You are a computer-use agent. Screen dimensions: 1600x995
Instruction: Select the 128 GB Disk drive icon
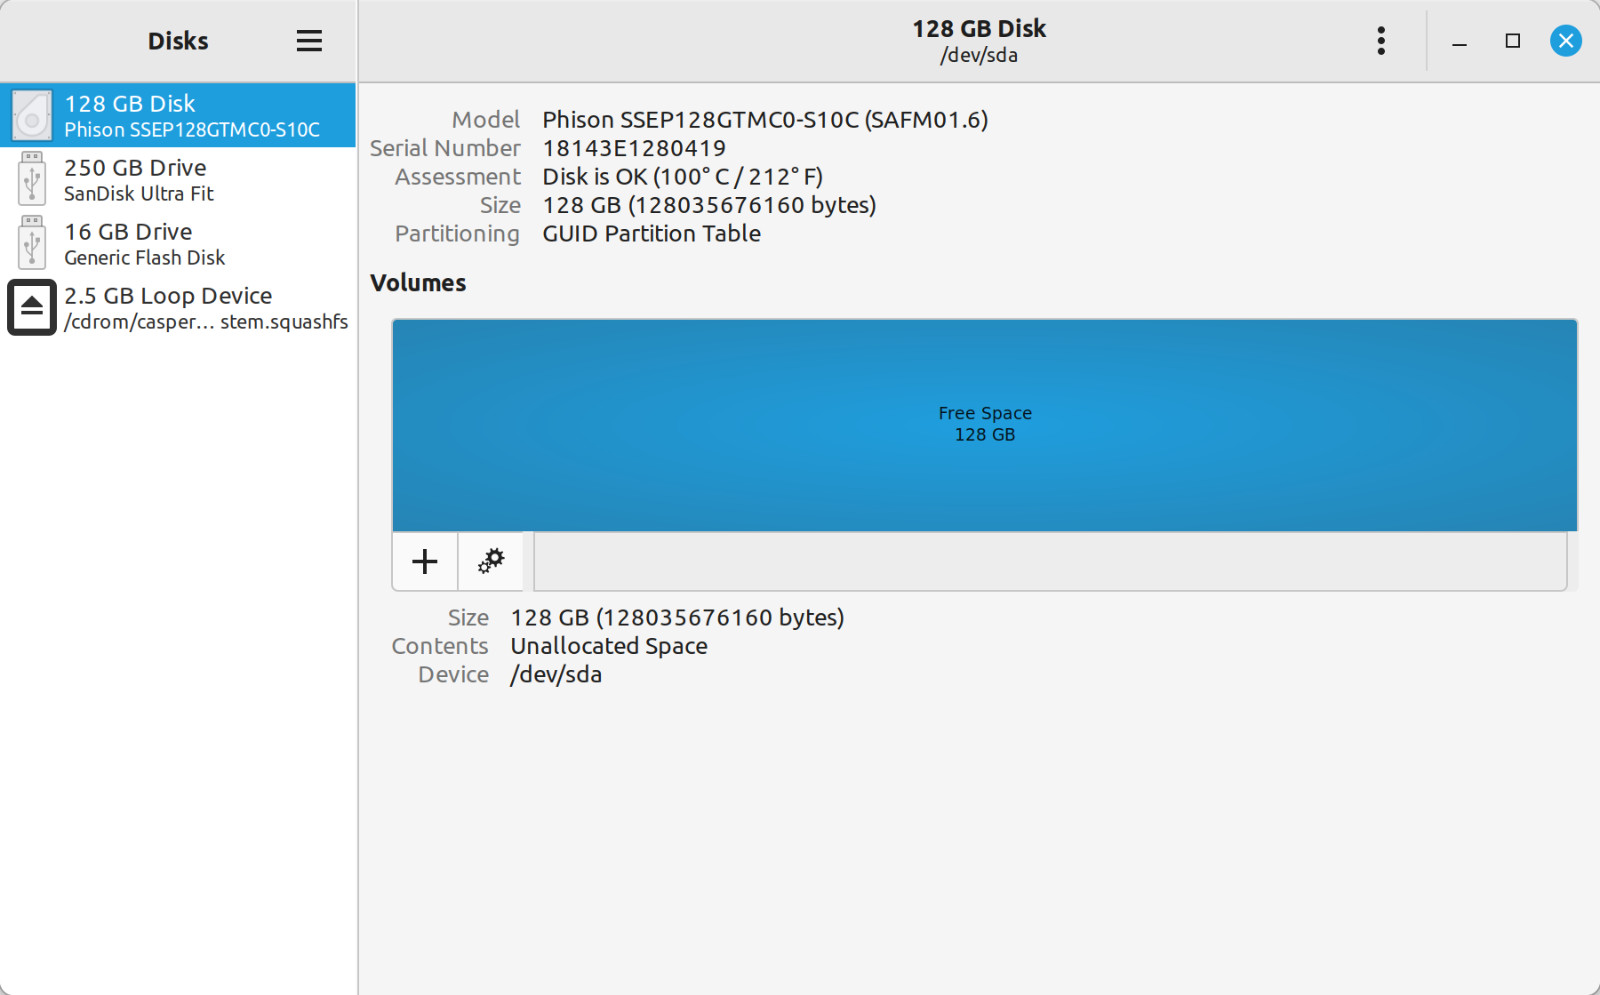pyautogui.click(x=32, y=116)
